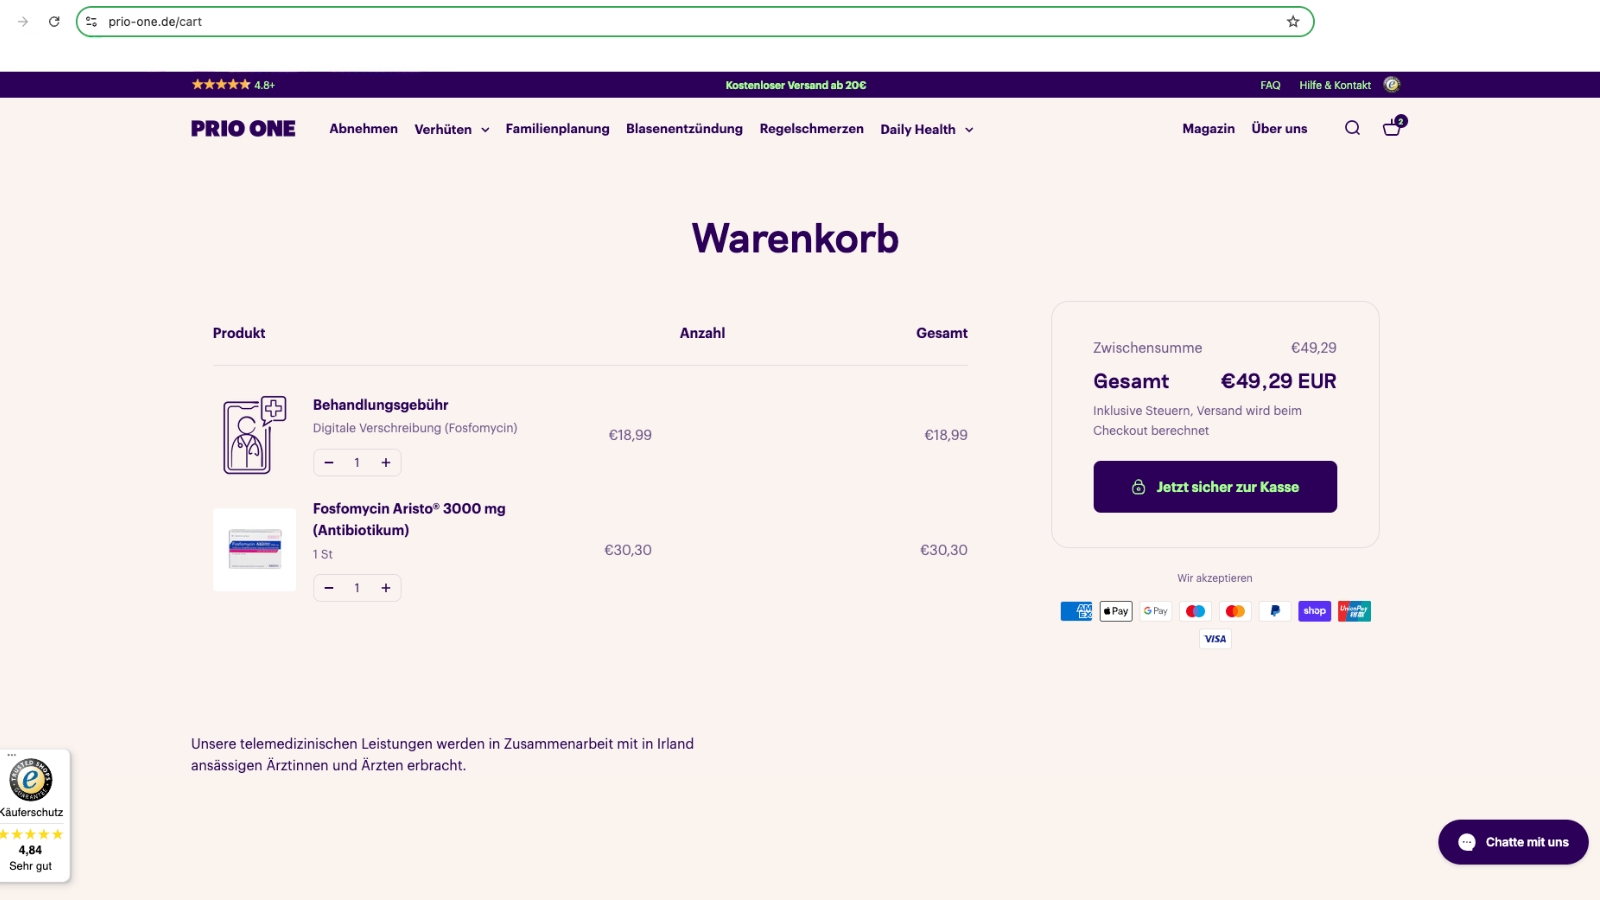1600x900 pixels.
Task: Reload the page with browser refresh icon
Action: click(54, 22)
